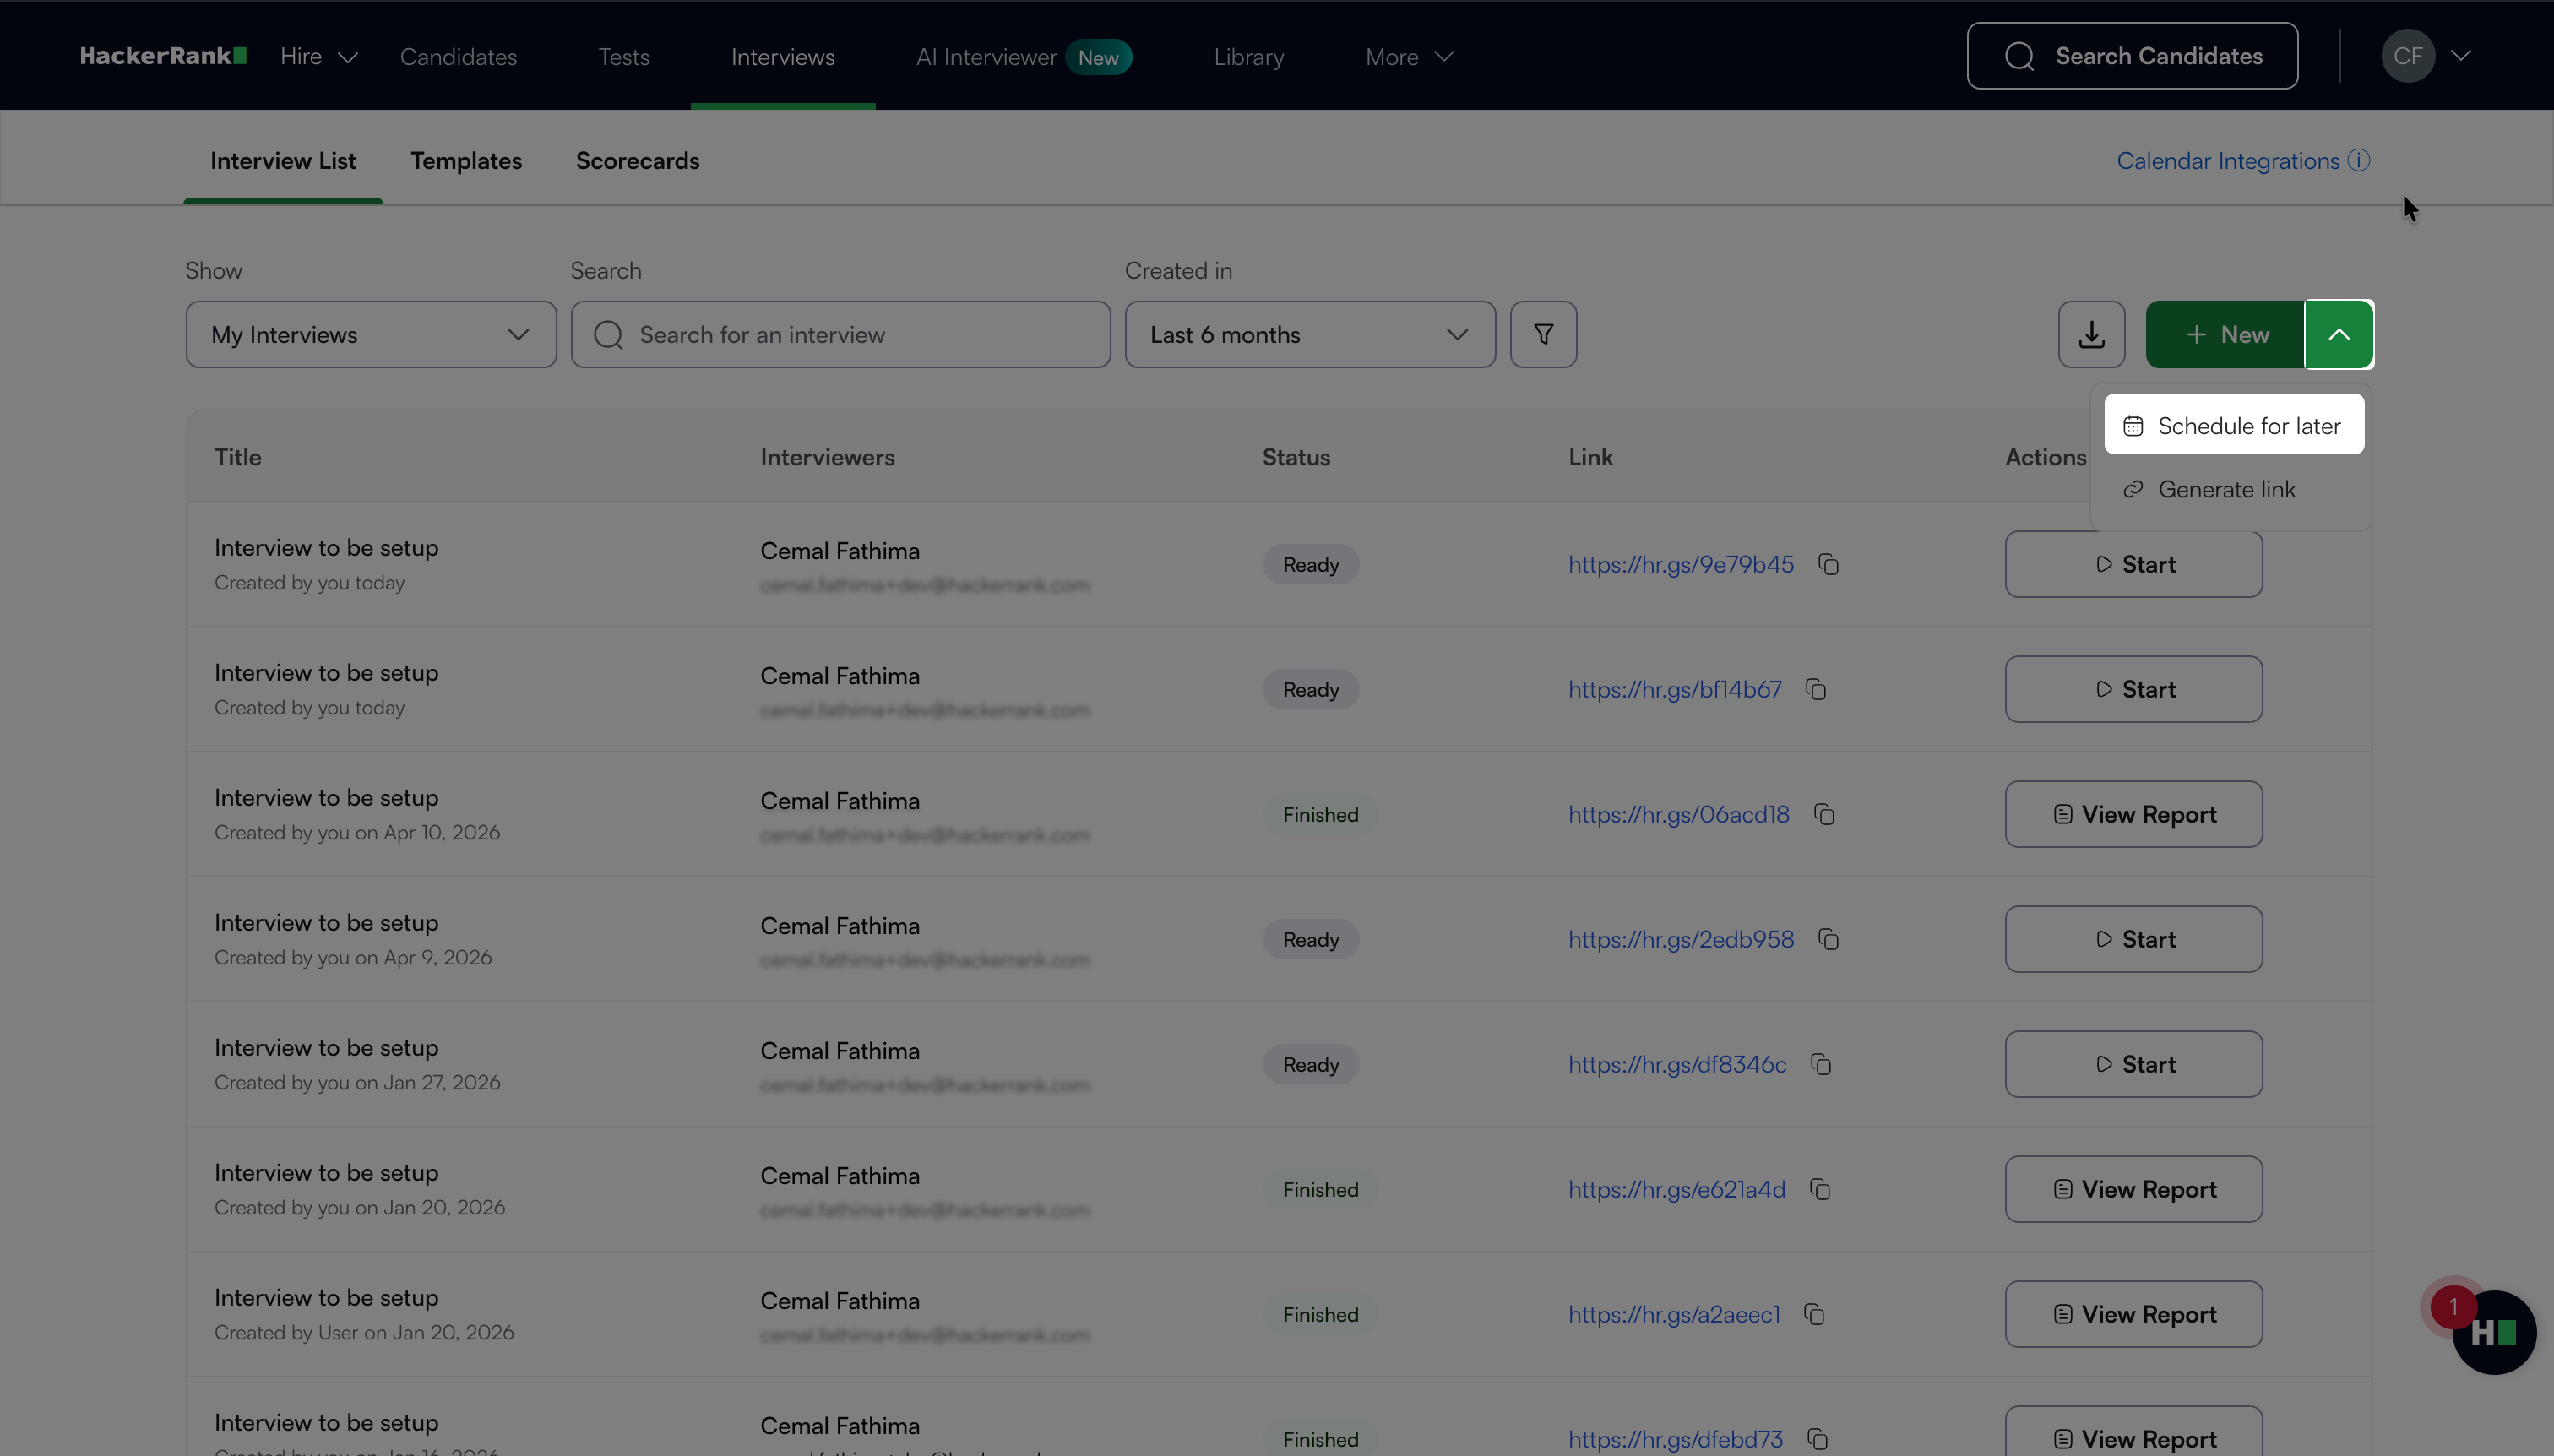Click the download export icon
This screenshot has width=2554, height=1456.
[2091, 334]
